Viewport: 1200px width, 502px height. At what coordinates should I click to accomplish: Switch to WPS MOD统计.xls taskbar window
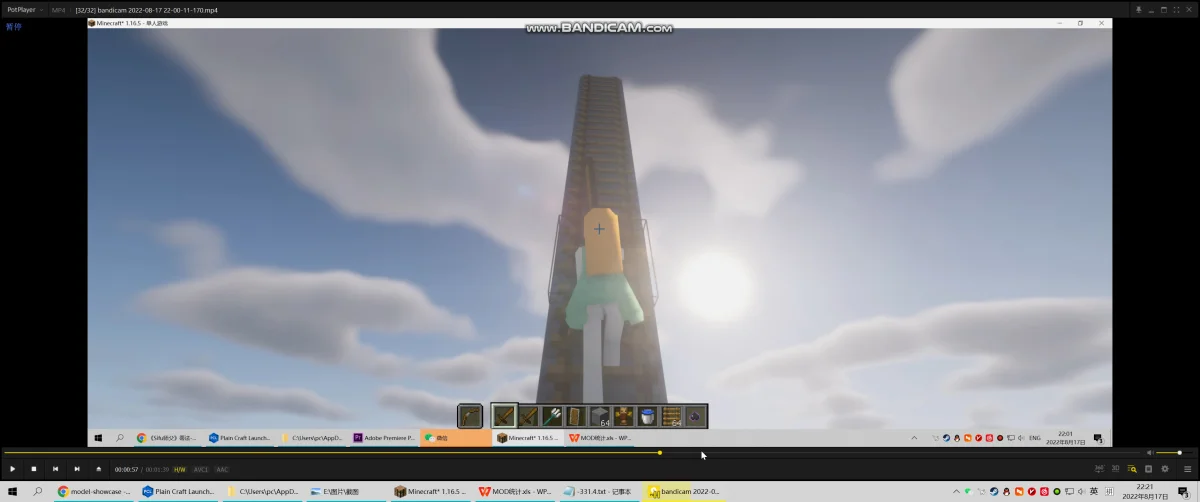[x=515, y=491]
